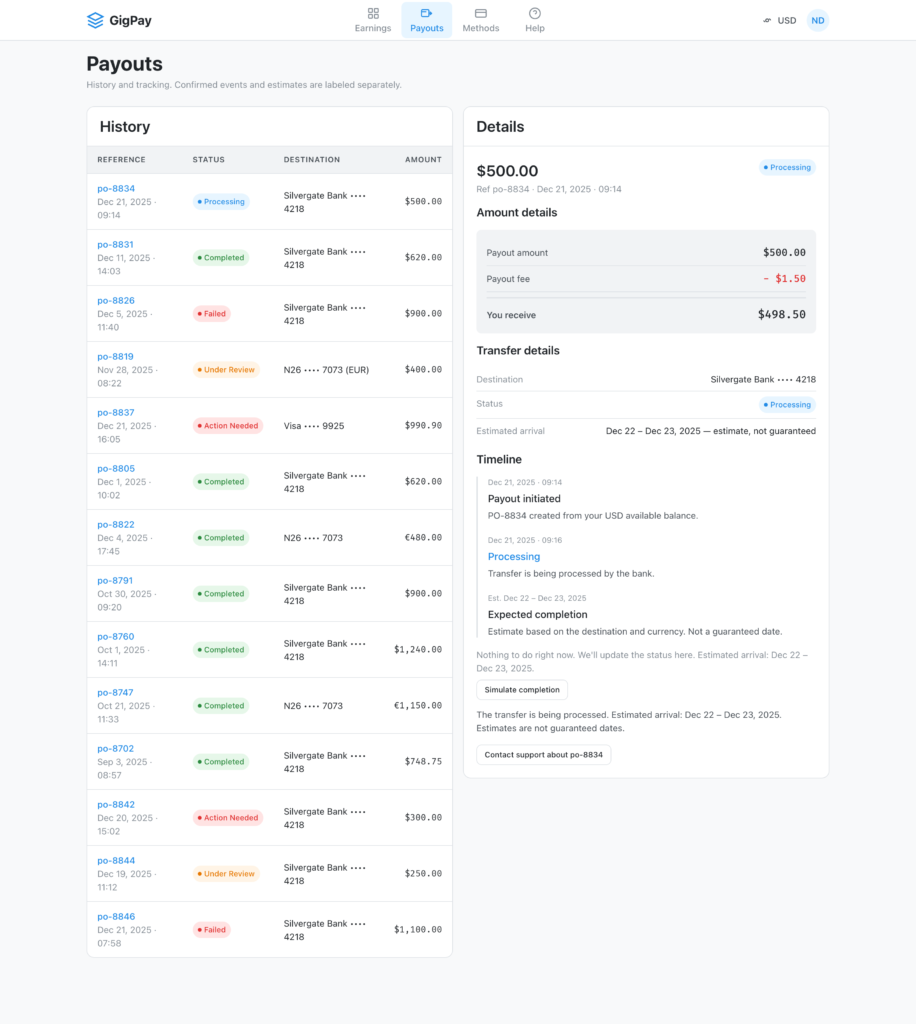916x1024 pixels.
Task: Switch to the Payouts tab
Action: tap(426, 20)
